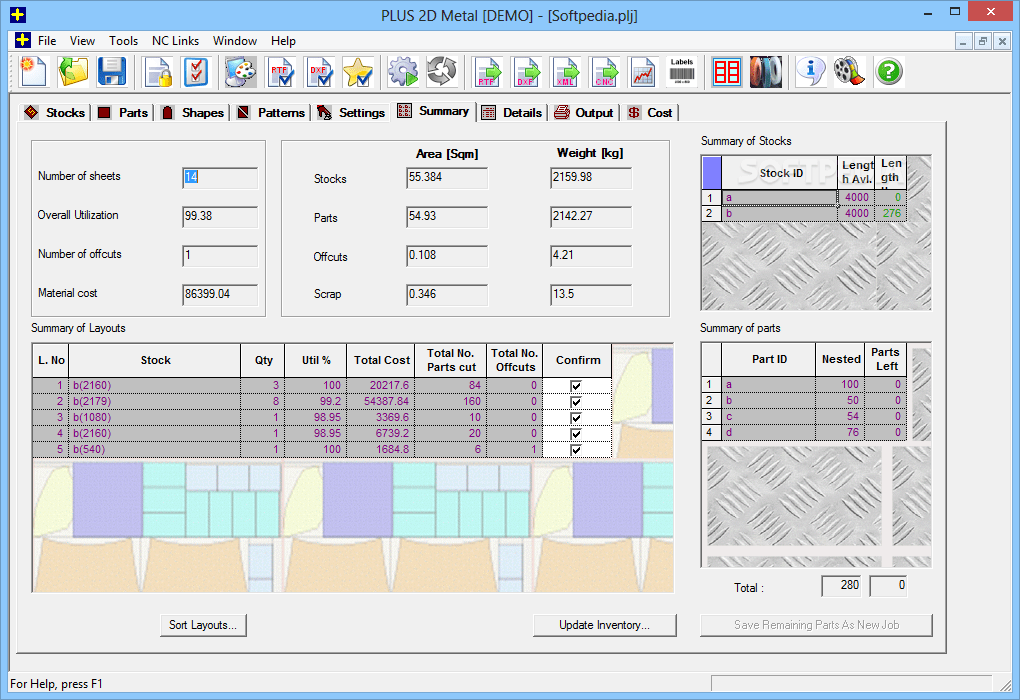Toggle Confirm checkbox for layout b(2179)
This screenshot has width=1020, height=700.
point(576,402)
